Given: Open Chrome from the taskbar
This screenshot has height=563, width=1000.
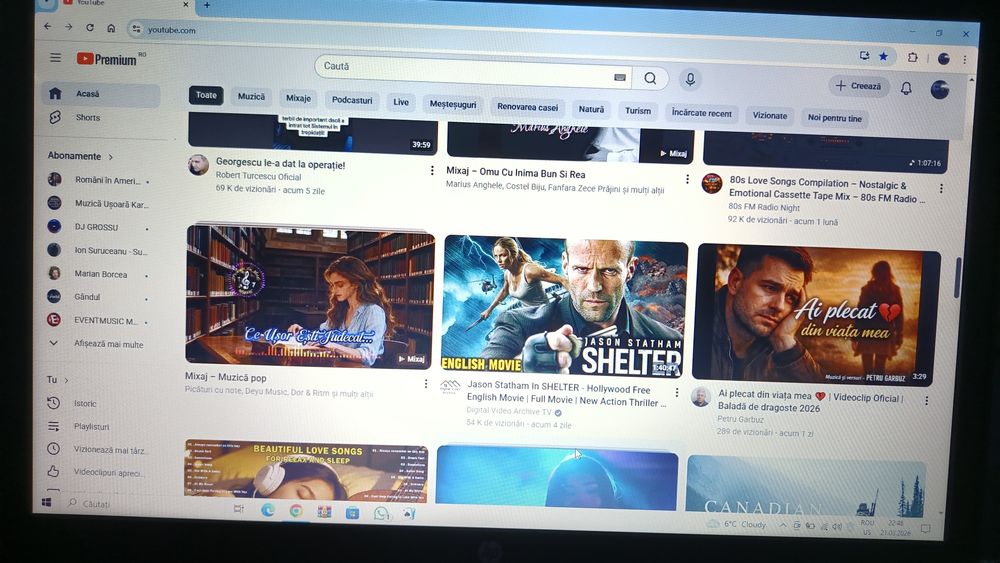Looking at the screenshot, I should pos(296,511).
